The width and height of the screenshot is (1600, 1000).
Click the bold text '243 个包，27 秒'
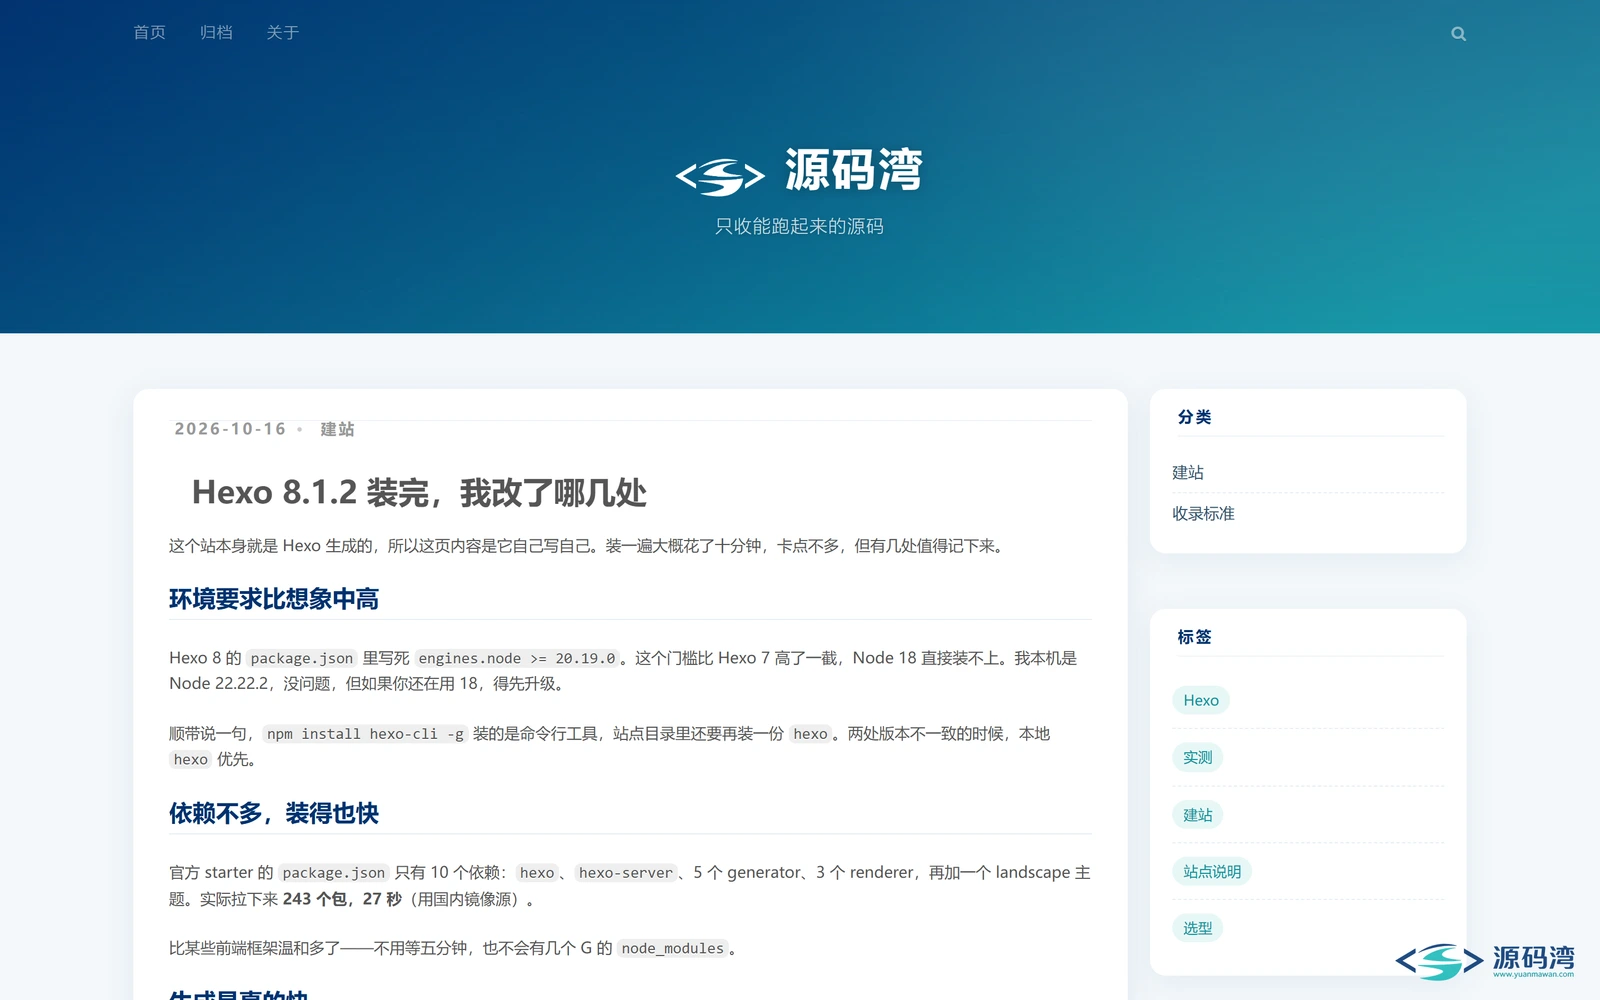point(342,899)
